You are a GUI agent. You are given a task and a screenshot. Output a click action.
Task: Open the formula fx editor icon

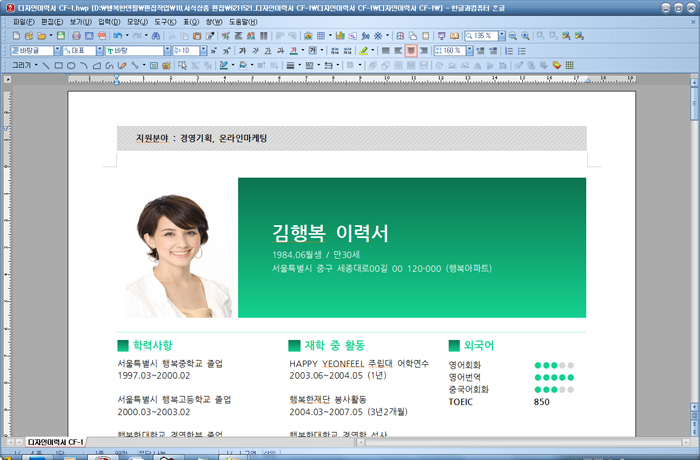[x=366, y=36]
